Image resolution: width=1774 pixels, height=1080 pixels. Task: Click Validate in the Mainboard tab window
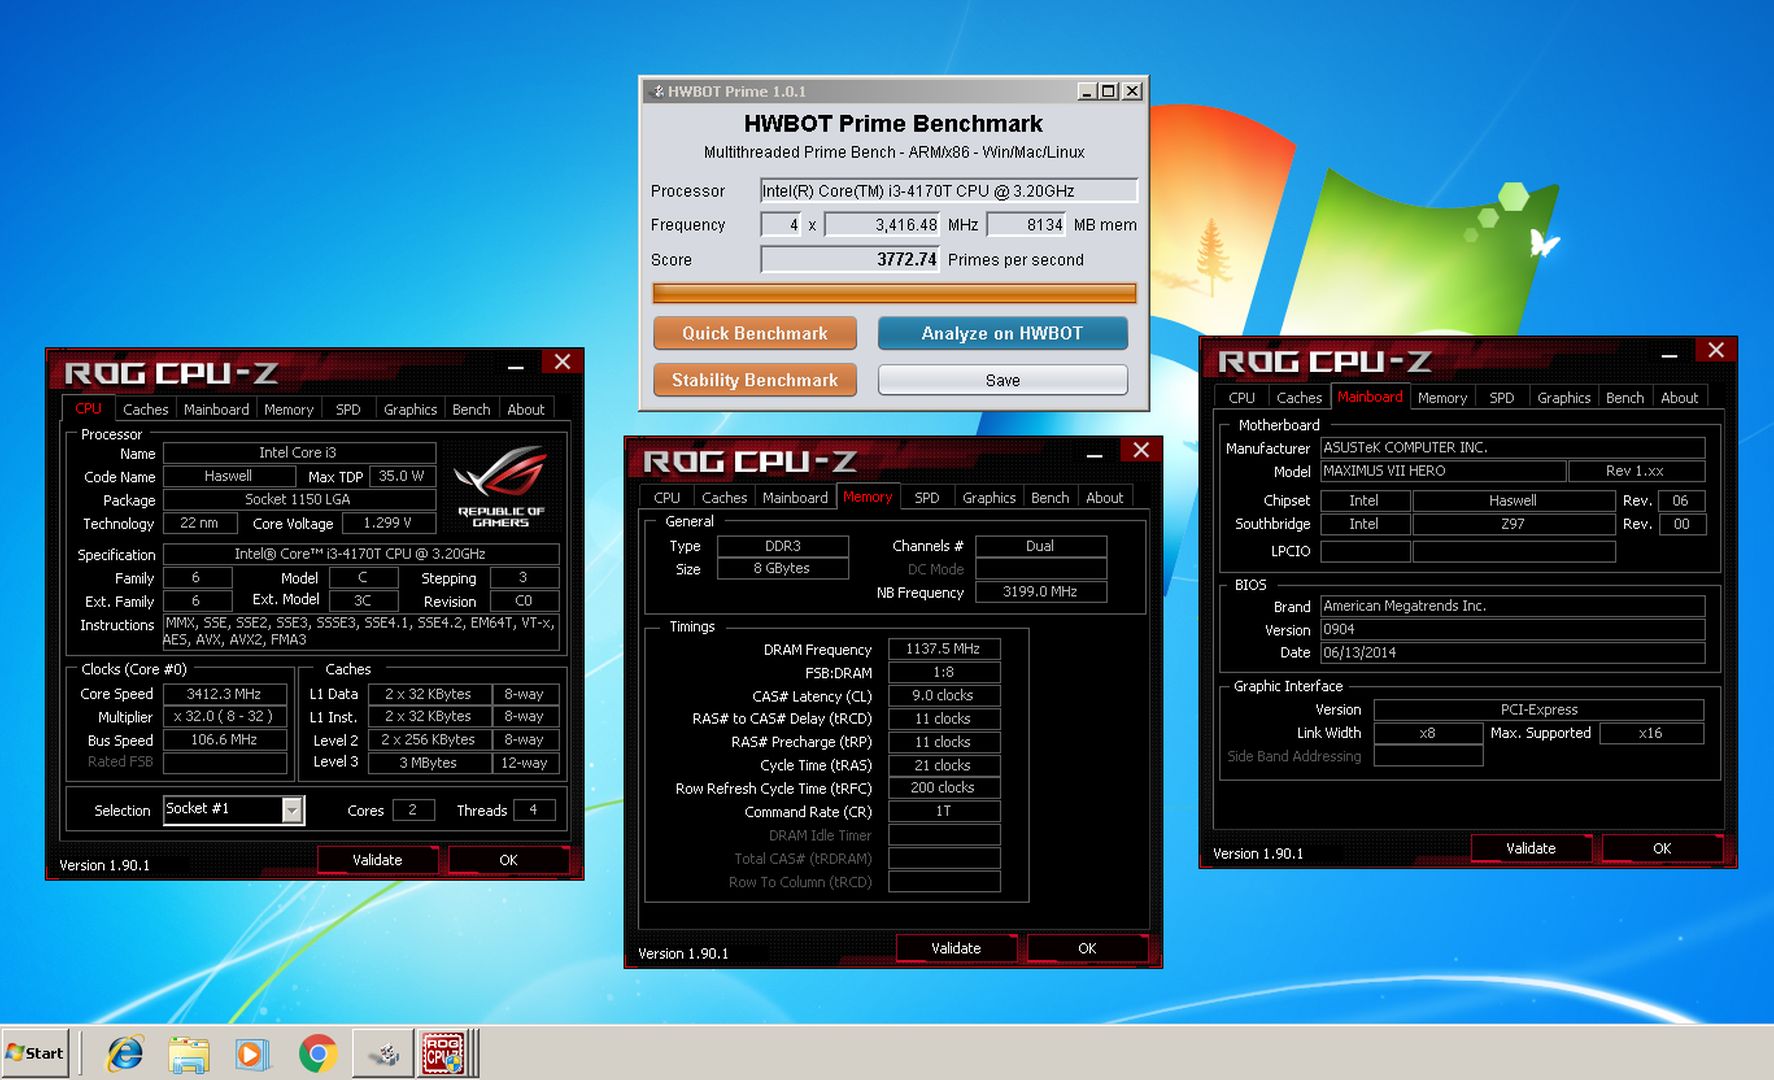[x=1531, y=848]
